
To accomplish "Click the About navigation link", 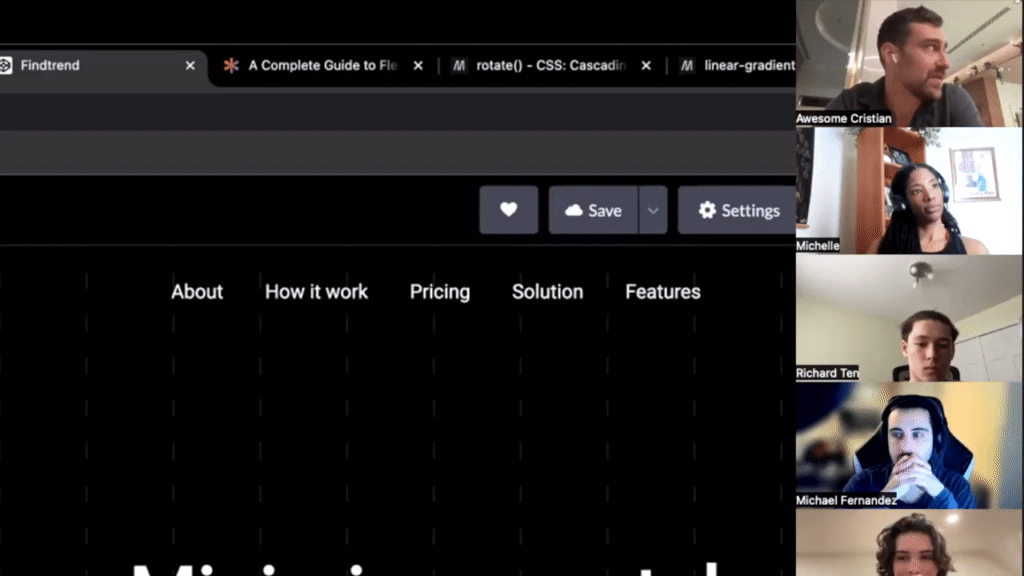I will click(x=196, y=291).
